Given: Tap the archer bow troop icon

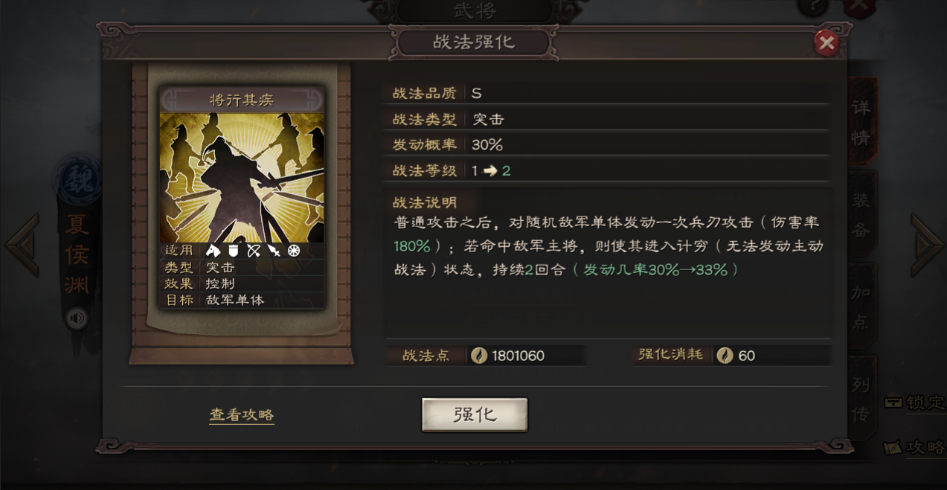Looking at the screenshot, I should coord(254,251).
